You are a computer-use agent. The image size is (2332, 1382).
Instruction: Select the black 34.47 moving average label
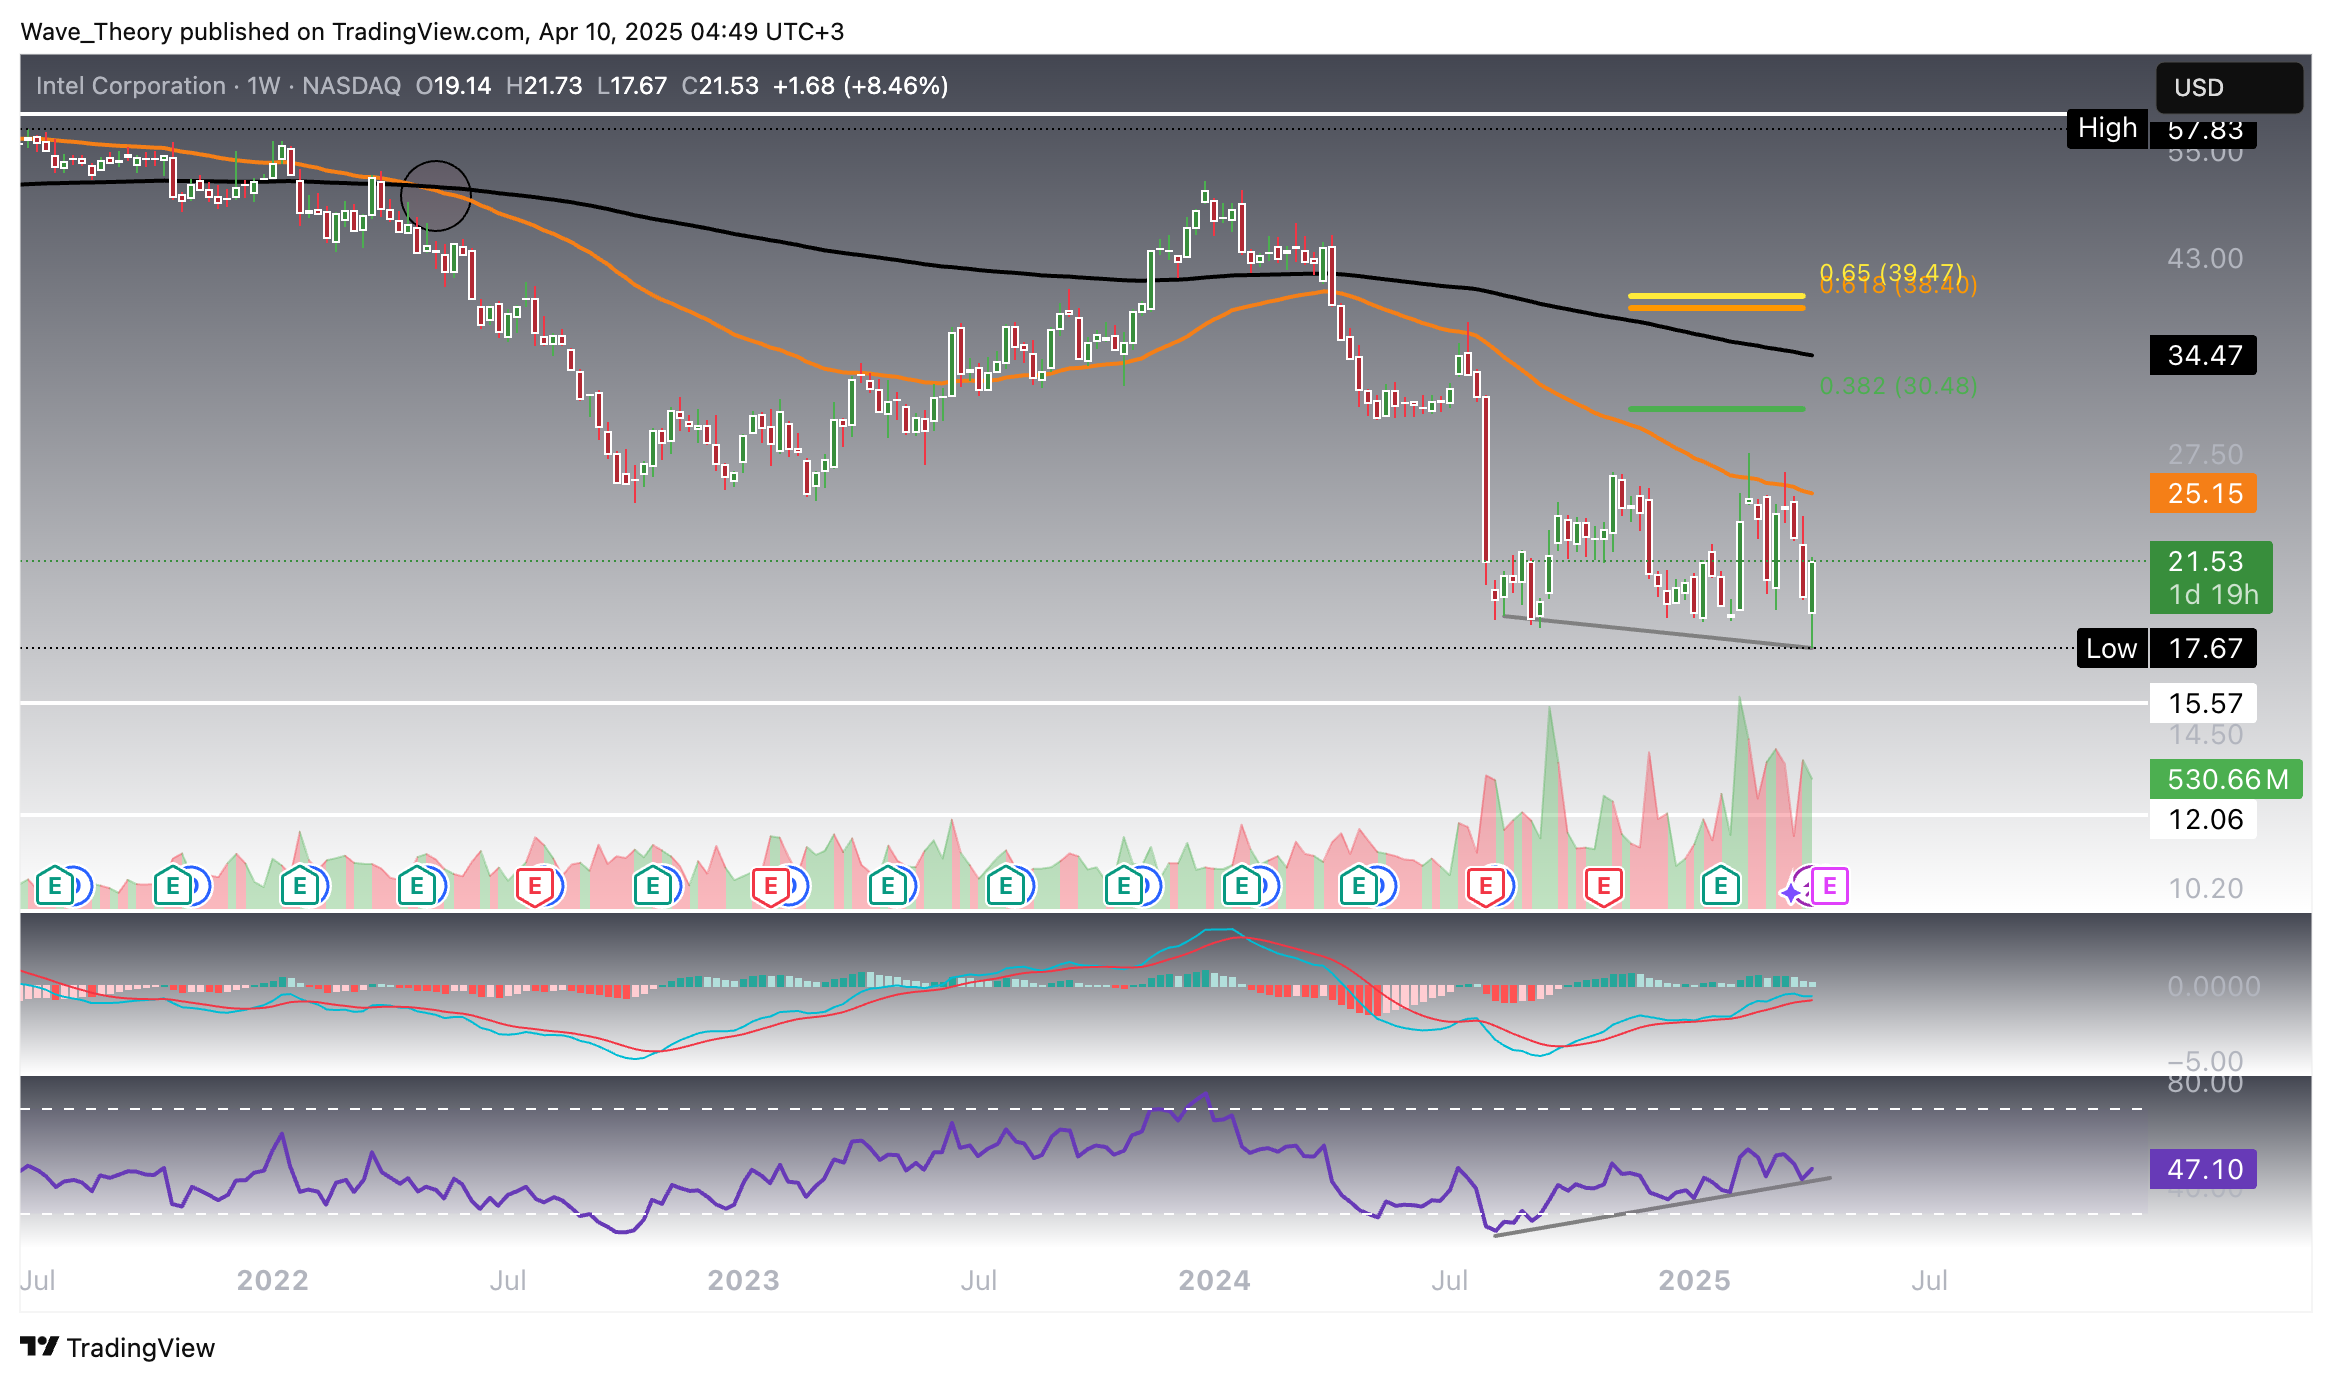pos(2203,355)
